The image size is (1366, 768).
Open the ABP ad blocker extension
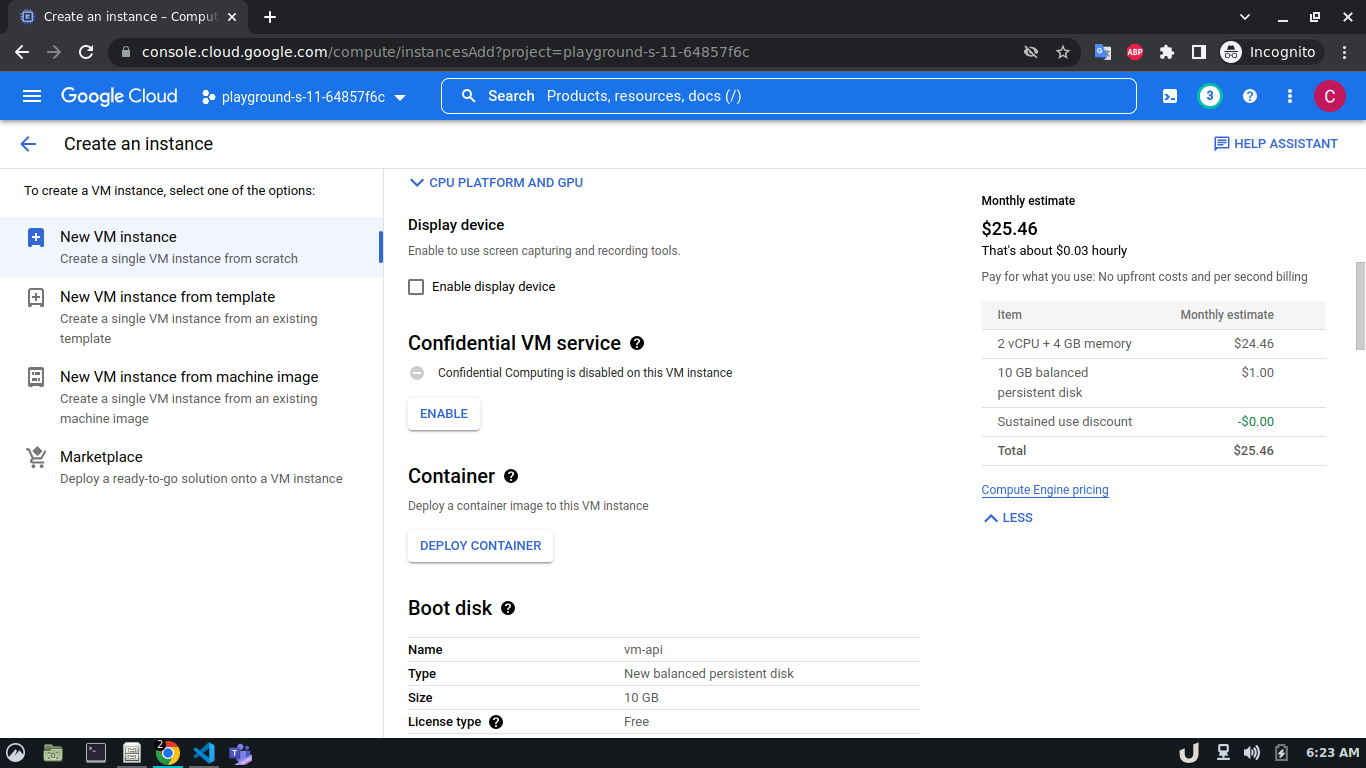pos(1135,52)
